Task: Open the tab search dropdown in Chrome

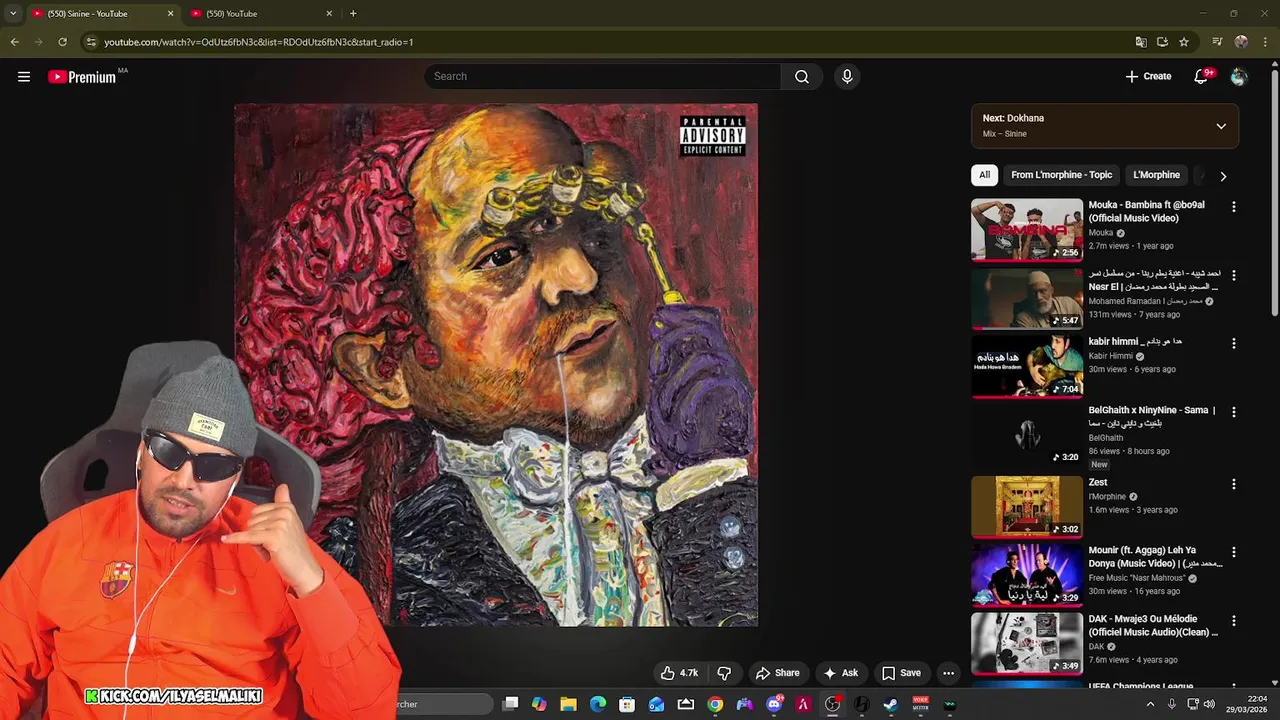Action: [13, 13]
